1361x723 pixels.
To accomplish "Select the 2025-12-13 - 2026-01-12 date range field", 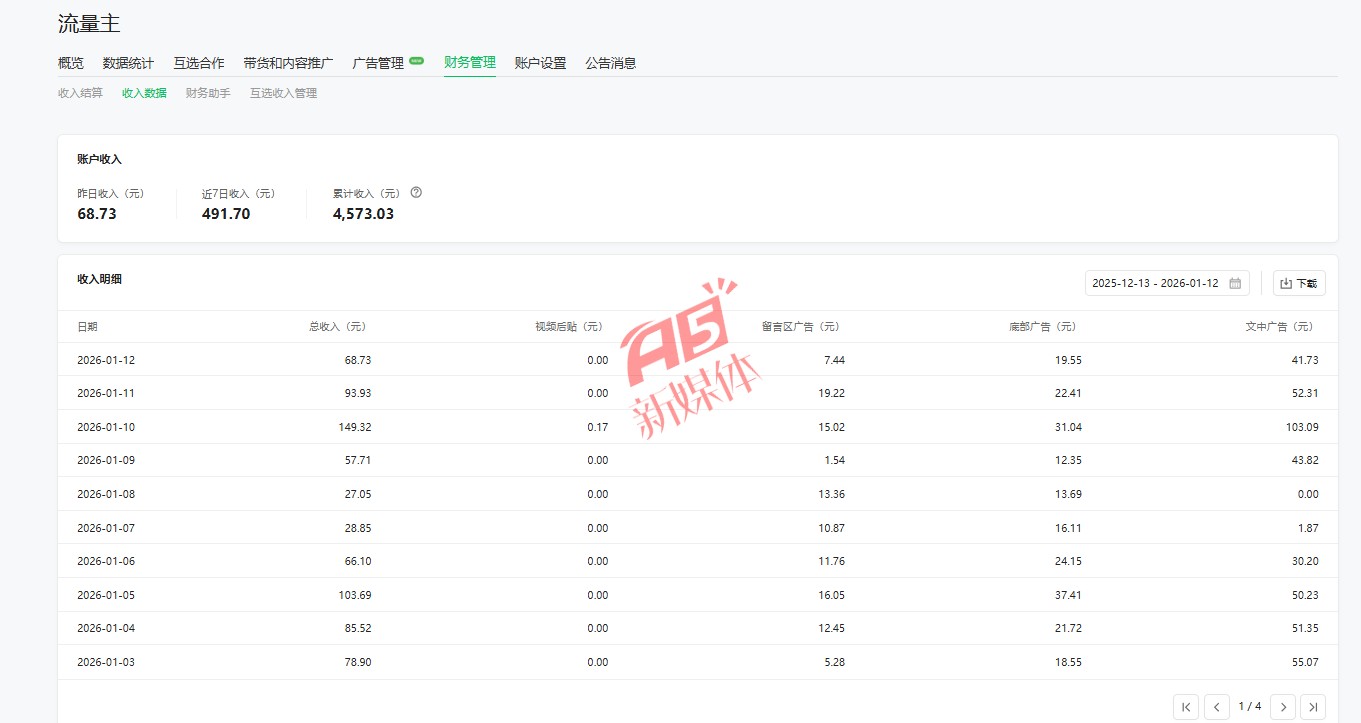I will pyautogui.click(x=1155, y=283).
